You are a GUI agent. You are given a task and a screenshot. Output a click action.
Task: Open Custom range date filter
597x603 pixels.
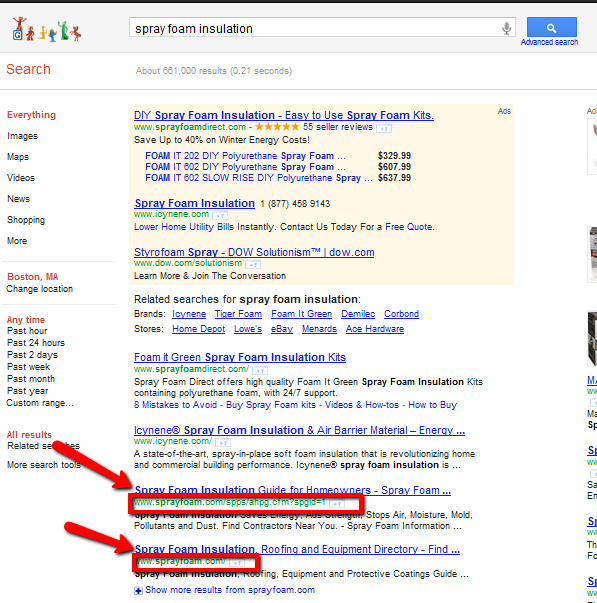click(x=40, y=403)
